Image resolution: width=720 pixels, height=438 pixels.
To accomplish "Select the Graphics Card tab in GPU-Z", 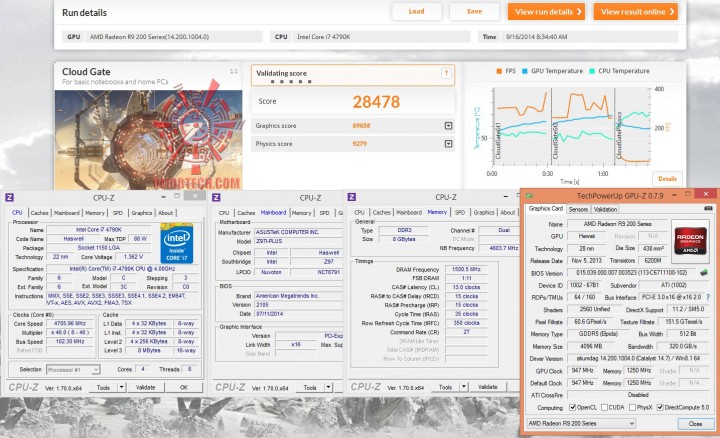I will point(546,208).
